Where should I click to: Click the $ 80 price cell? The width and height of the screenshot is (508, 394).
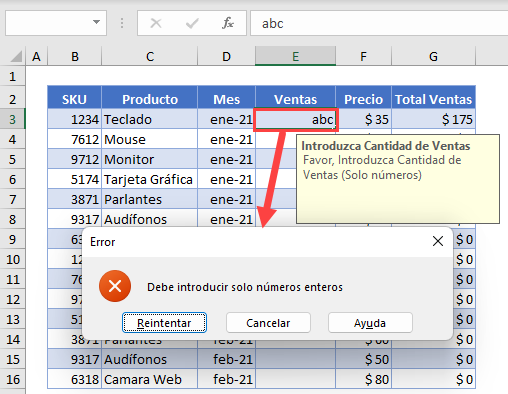[x=363, y=379]
